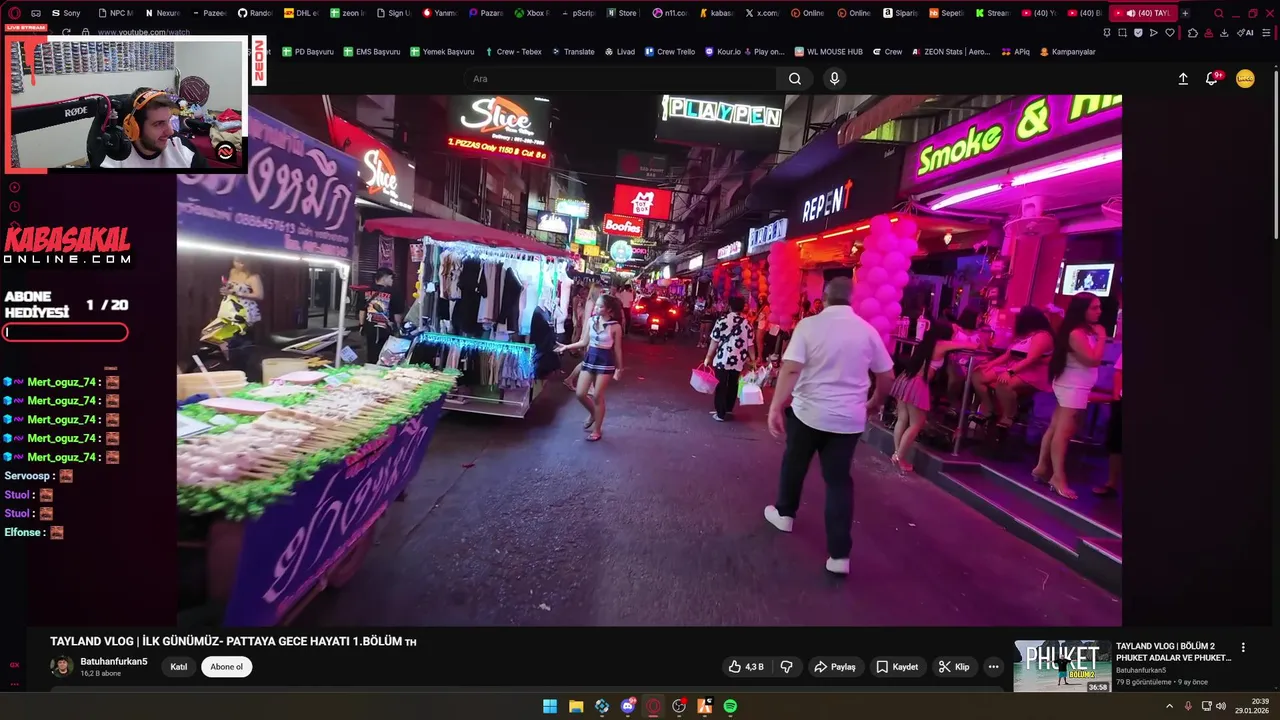Open YouTube notifications bell

click(1212, 79)
